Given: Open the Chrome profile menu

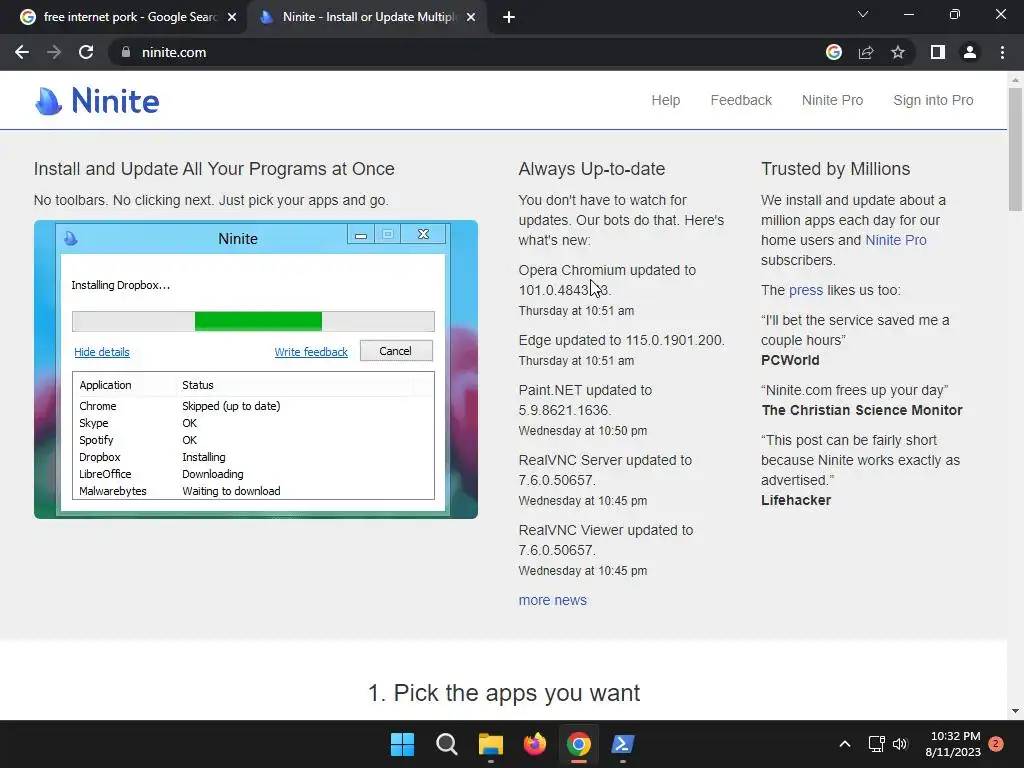Looking at the screenshot, I should pyautogui.click(x=970, y=52).
